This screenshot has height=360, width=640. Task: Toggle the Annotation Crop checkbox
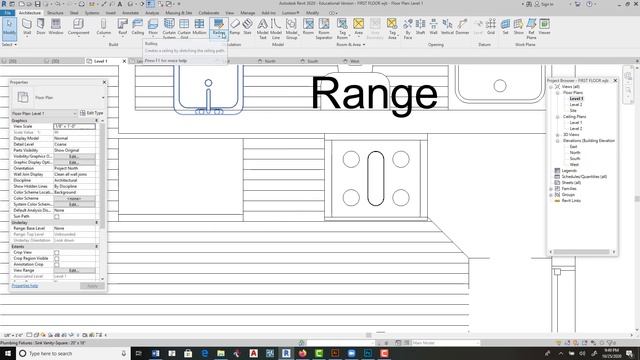(x=57, y=264)
